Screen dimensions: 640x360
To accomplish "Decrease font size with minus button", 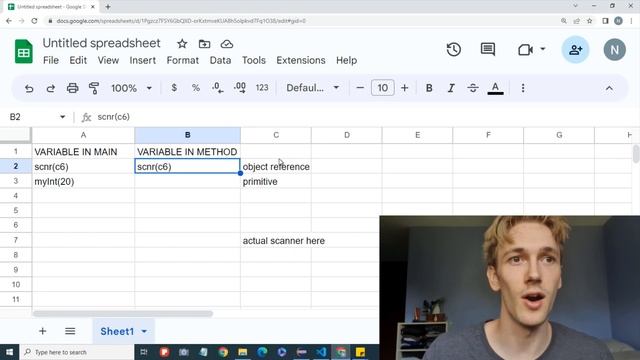I will (360, 88).
